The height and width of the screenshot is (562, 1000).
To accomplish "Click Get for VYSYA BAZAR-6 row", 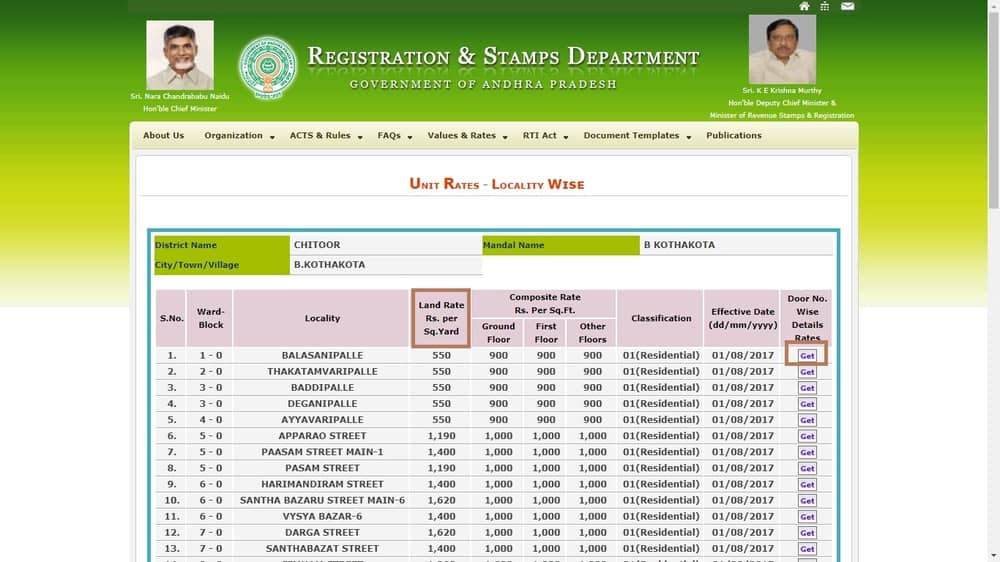I will (807, 516).
